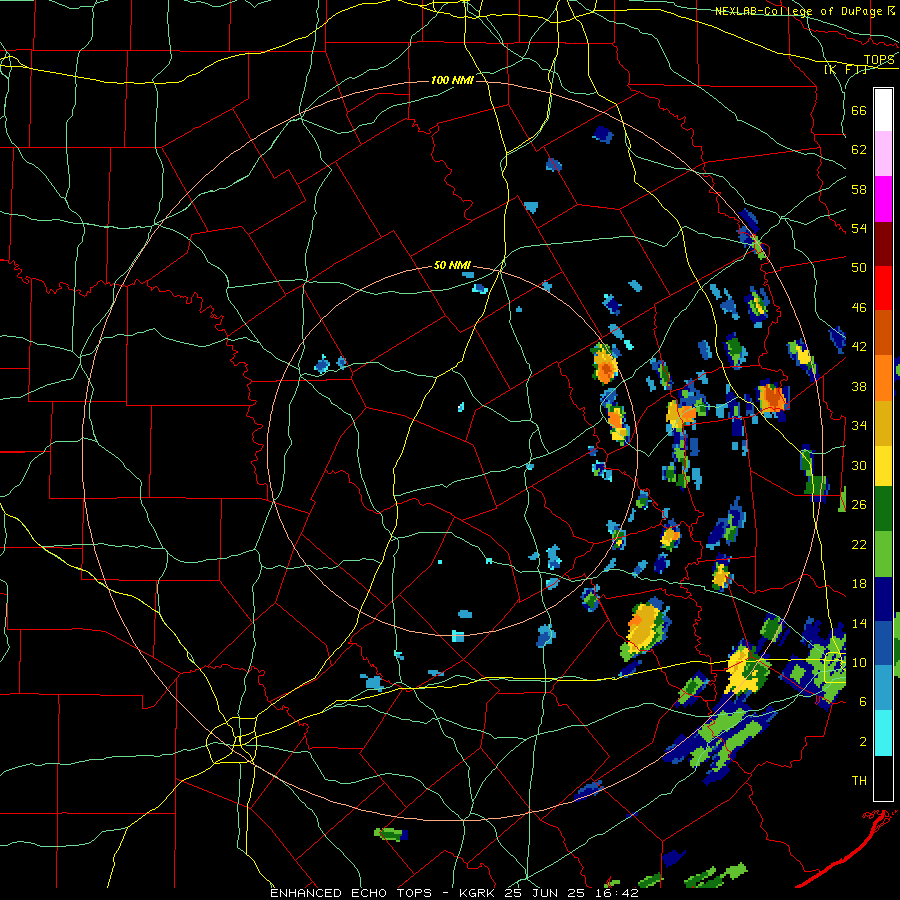Click the "NEXLAB-College of DuPage" credit text
900x900 pixels.
pos(799,11)
